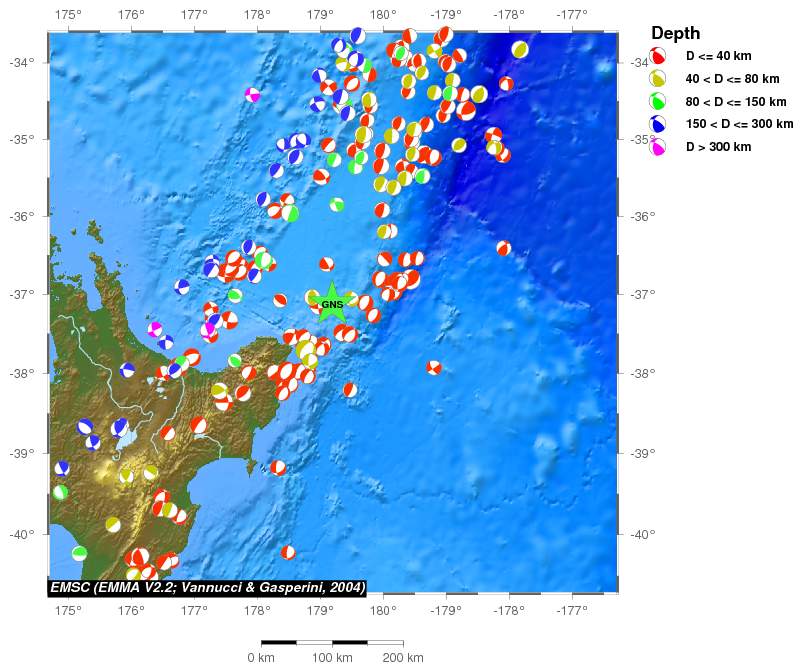The image size is (803, 672).
Task: Select the lone red beachball near 178.5°, -40.2°
Action: 288,552
